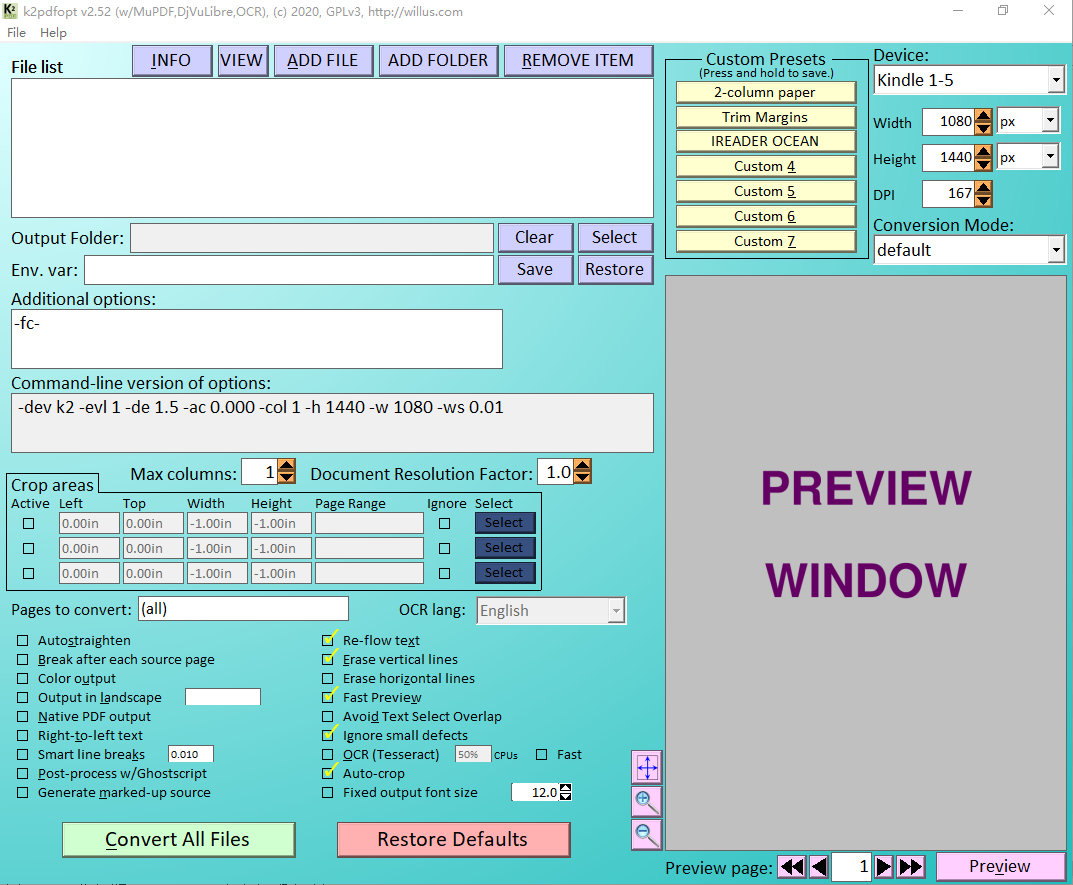Viewport: 1073px width, 885px height.
Task: Uncheck the Re-flow text option
Action: click(x=328, y=641)
